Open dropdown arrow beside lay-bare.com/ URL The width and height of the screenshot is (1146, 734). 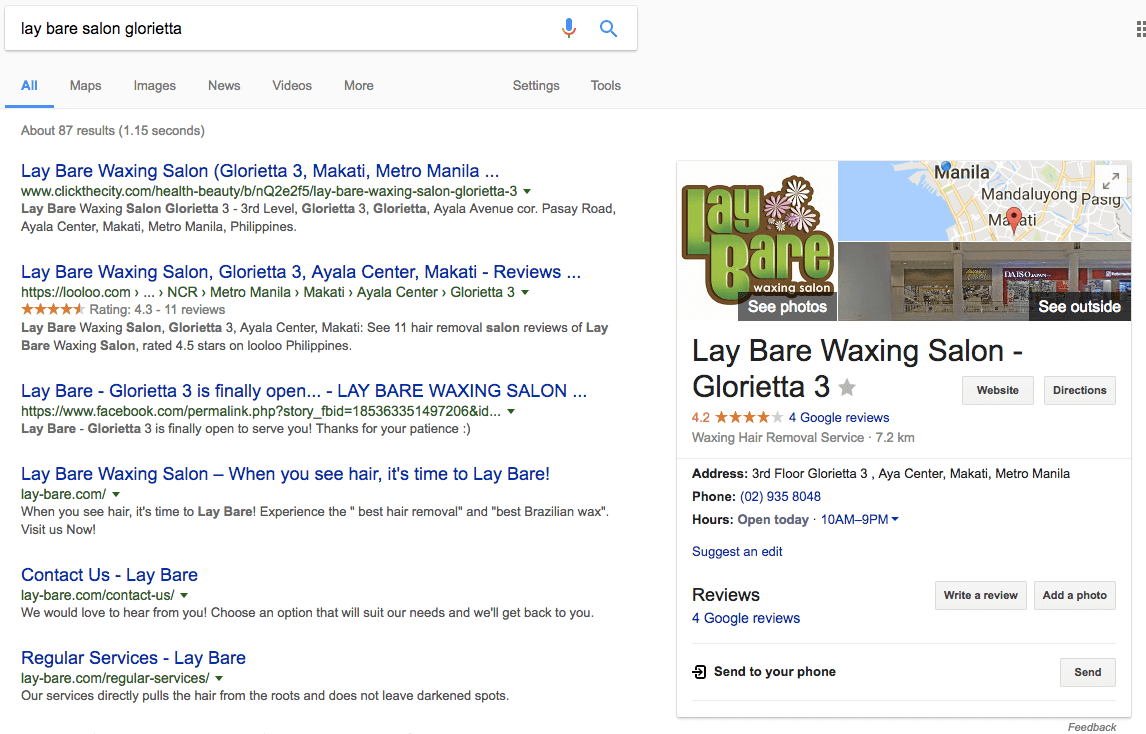pos(115,495)
